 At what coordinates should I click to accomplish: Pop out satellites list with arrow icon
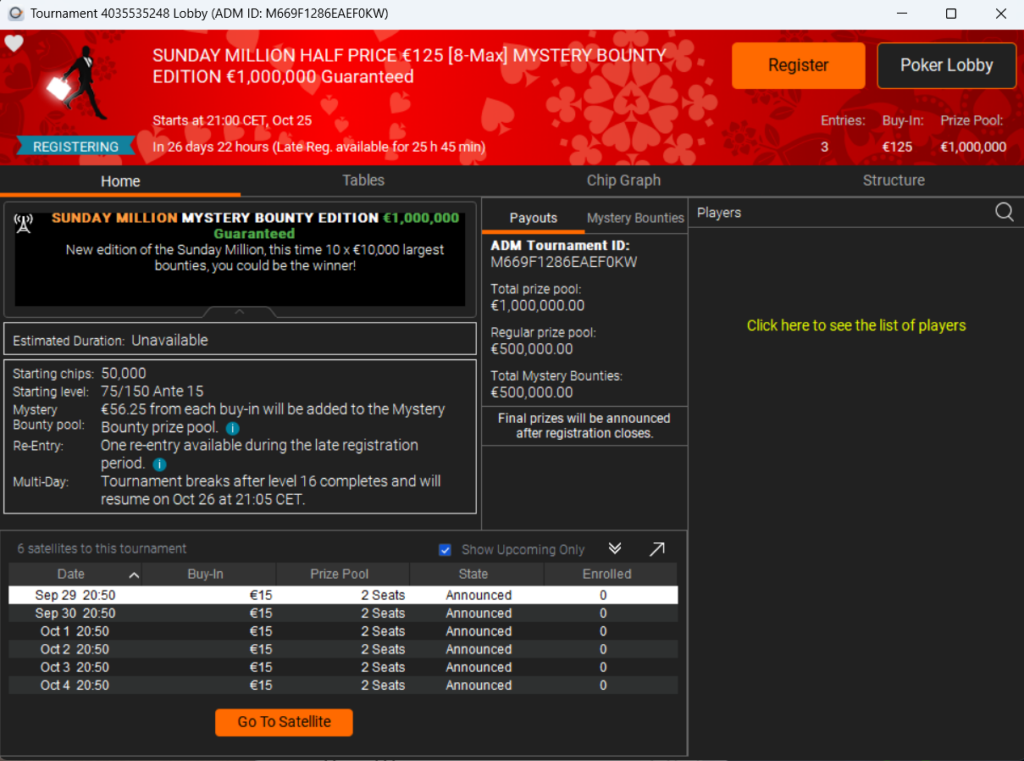click(x=657, y=549)
